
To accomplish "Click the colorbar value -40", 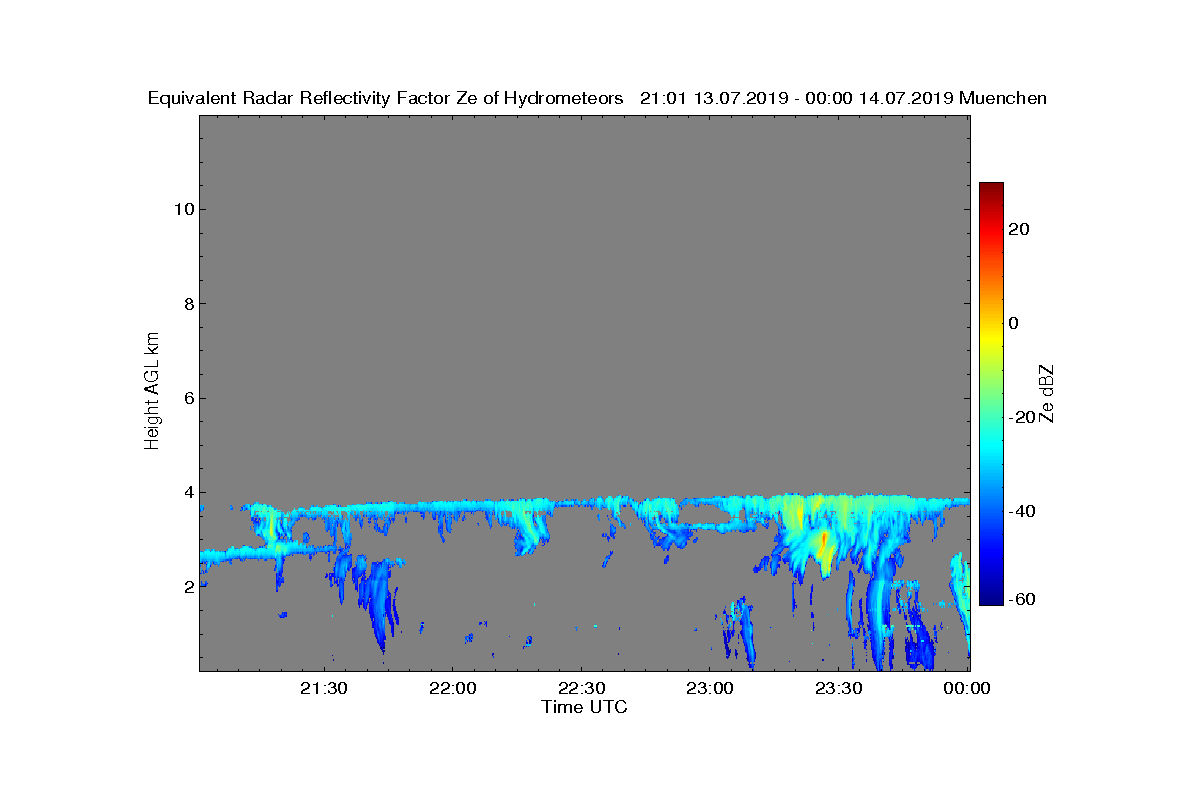I will (1022, 511).
